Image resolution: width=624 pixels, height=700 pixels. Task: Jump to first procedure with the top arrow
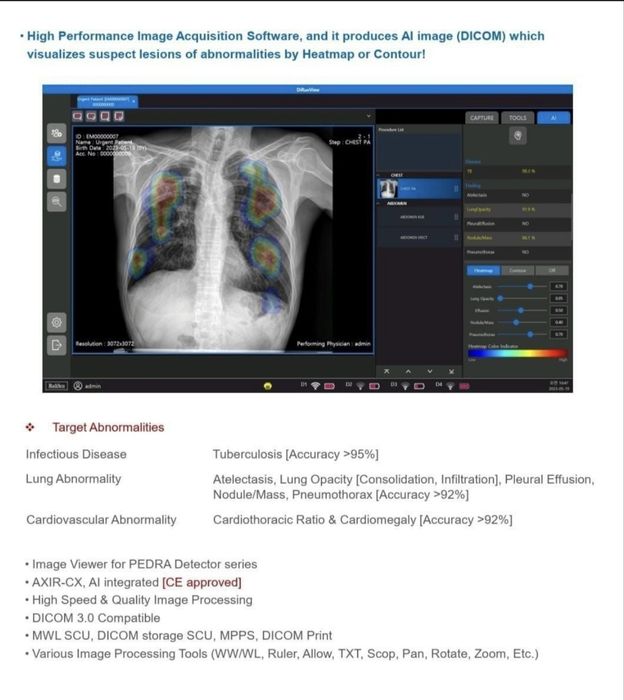point(387,371)
